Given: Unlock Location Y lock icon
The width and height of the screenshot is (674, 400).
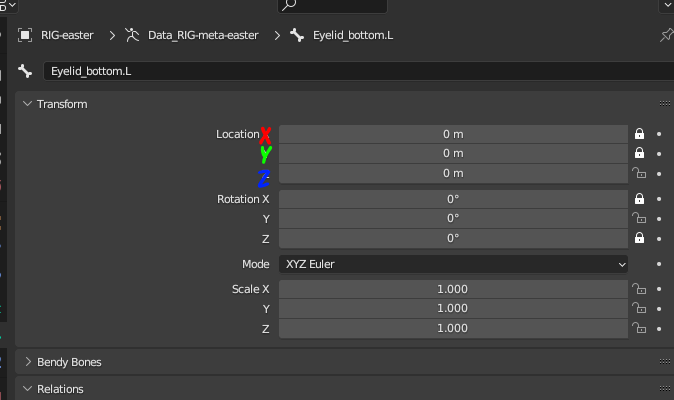Looking at the screenshot, I should click(639, 153).
